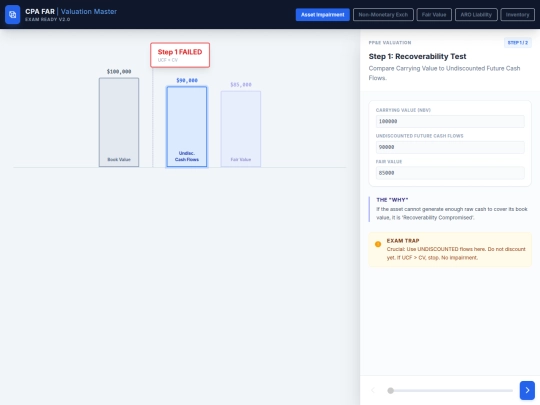Switch to Non-Monetary Exch tab
540x405 pixels.
pos(383,14)
